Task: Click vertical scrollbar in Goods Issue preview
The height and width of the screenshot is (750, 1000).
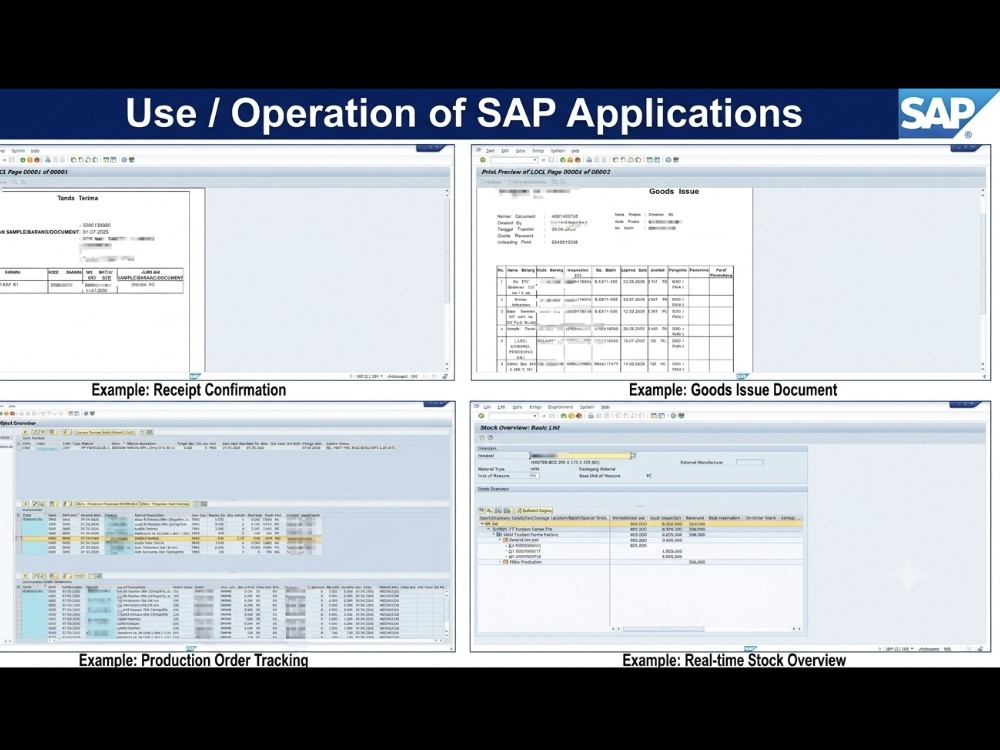Action: coord(983,277)
